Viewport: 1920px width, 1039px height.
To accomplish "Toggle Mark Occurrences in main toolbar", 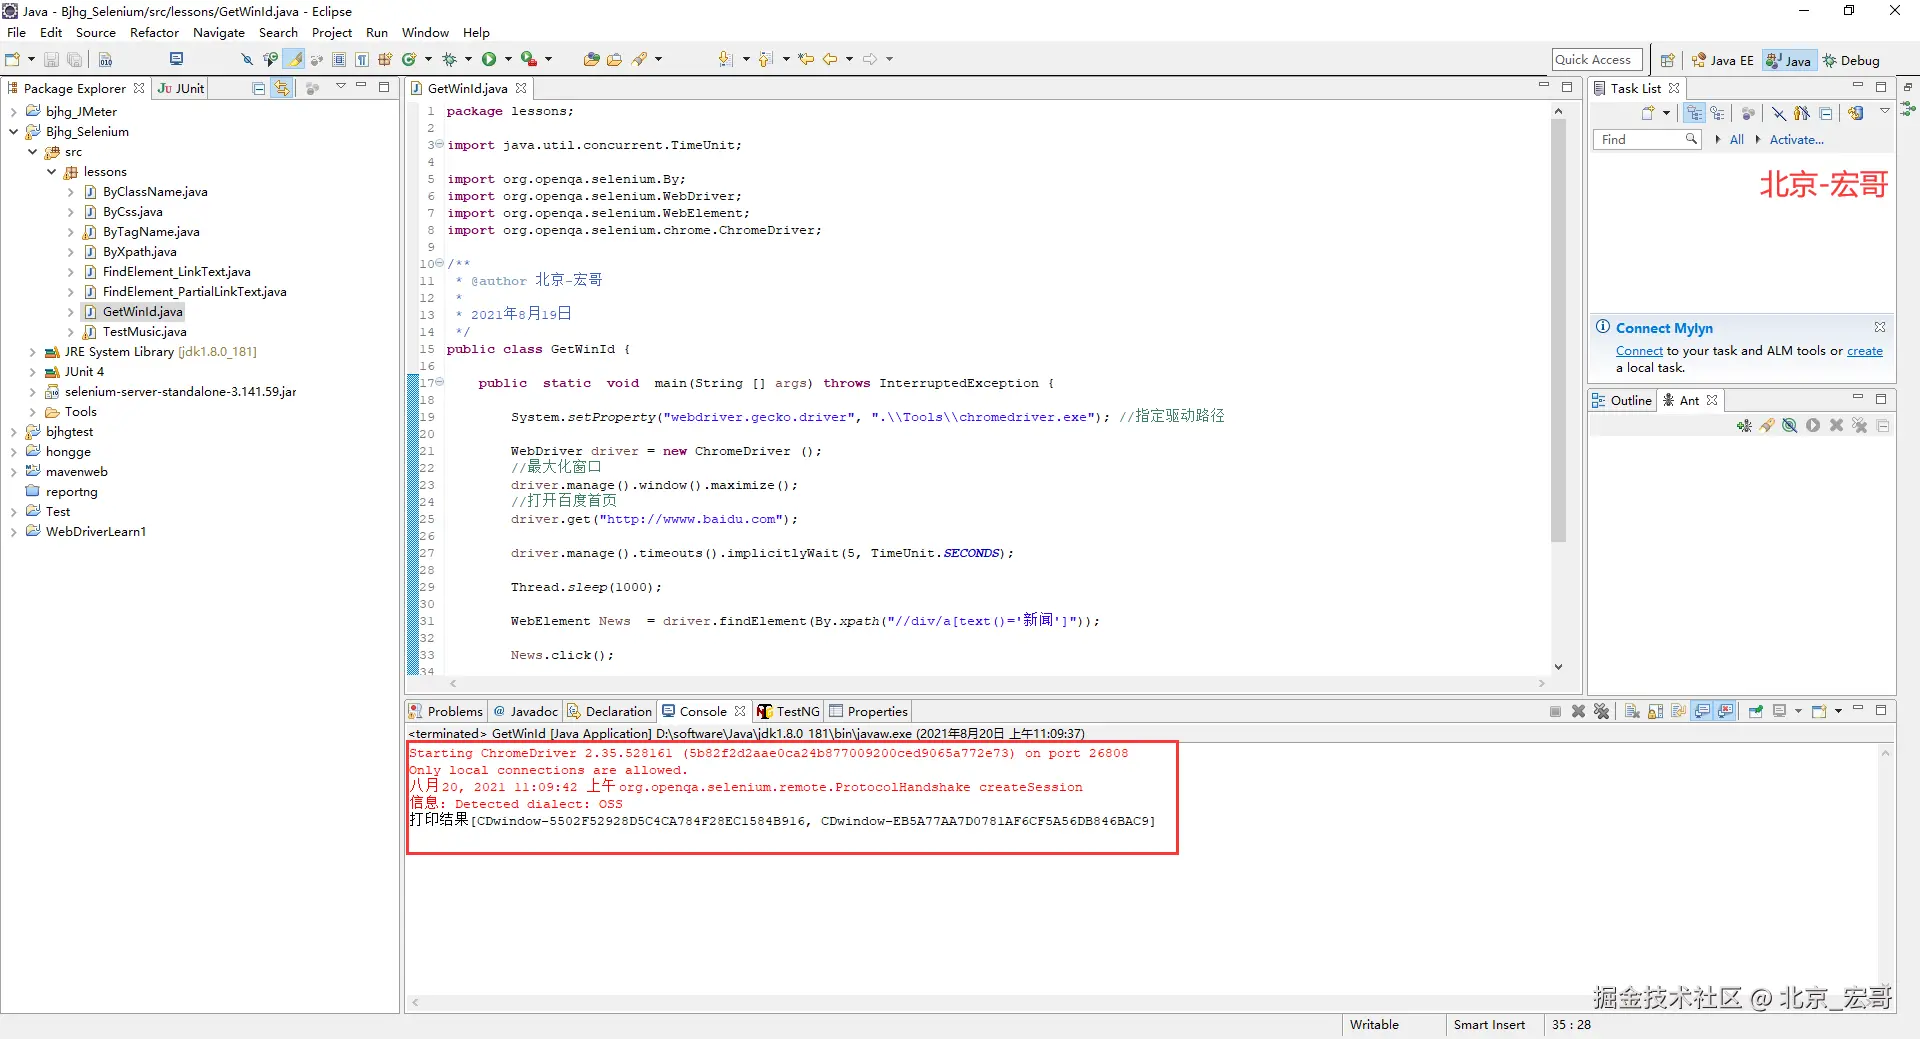I will [294, 60].
